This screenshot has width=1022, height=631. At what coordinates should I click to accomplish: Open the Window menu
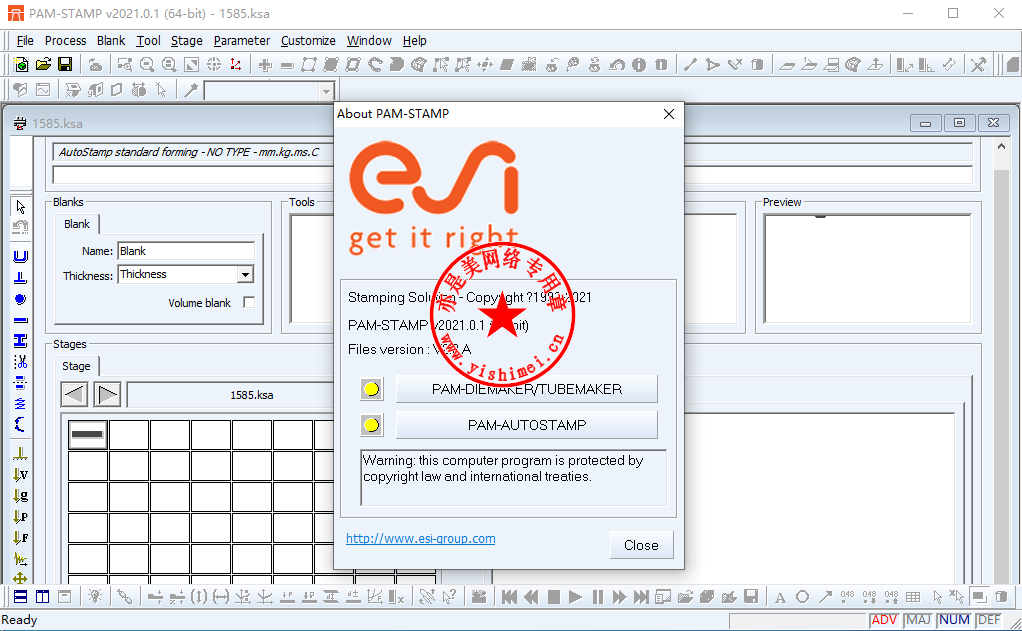point(369,40)
